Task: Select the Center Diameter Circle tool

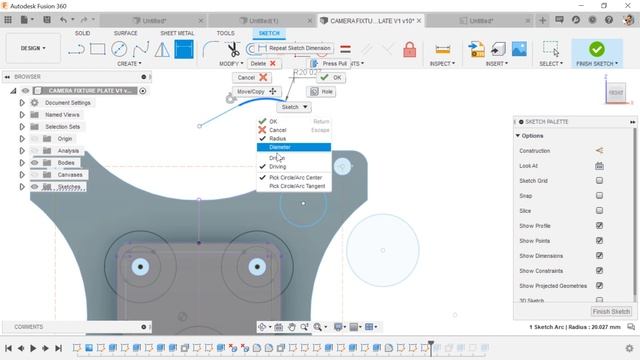Action: (x=119, y=49)
